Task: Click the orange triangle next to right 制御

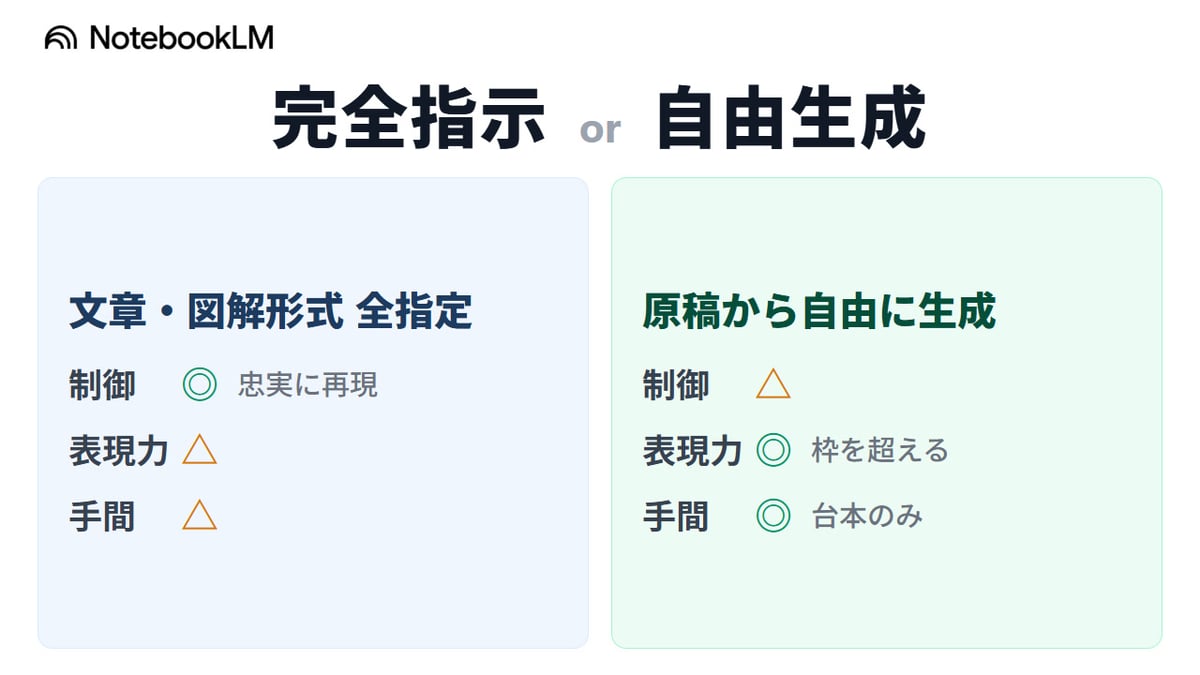Action: (x=773, y=385)
